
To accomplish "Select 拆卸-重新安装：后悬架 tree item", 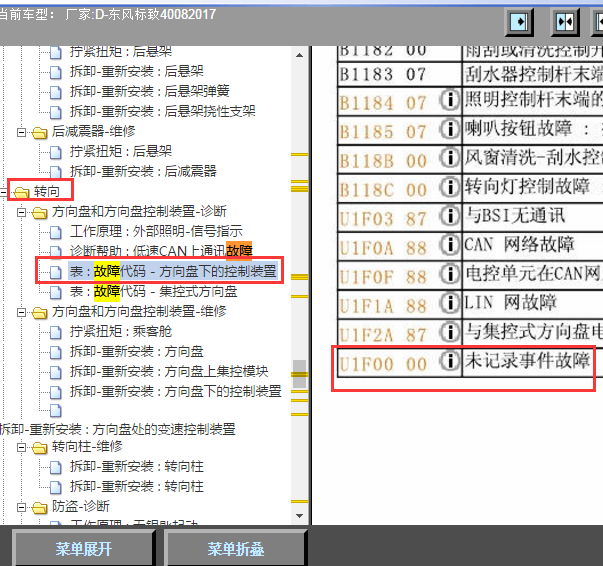I will coord(137,72).
